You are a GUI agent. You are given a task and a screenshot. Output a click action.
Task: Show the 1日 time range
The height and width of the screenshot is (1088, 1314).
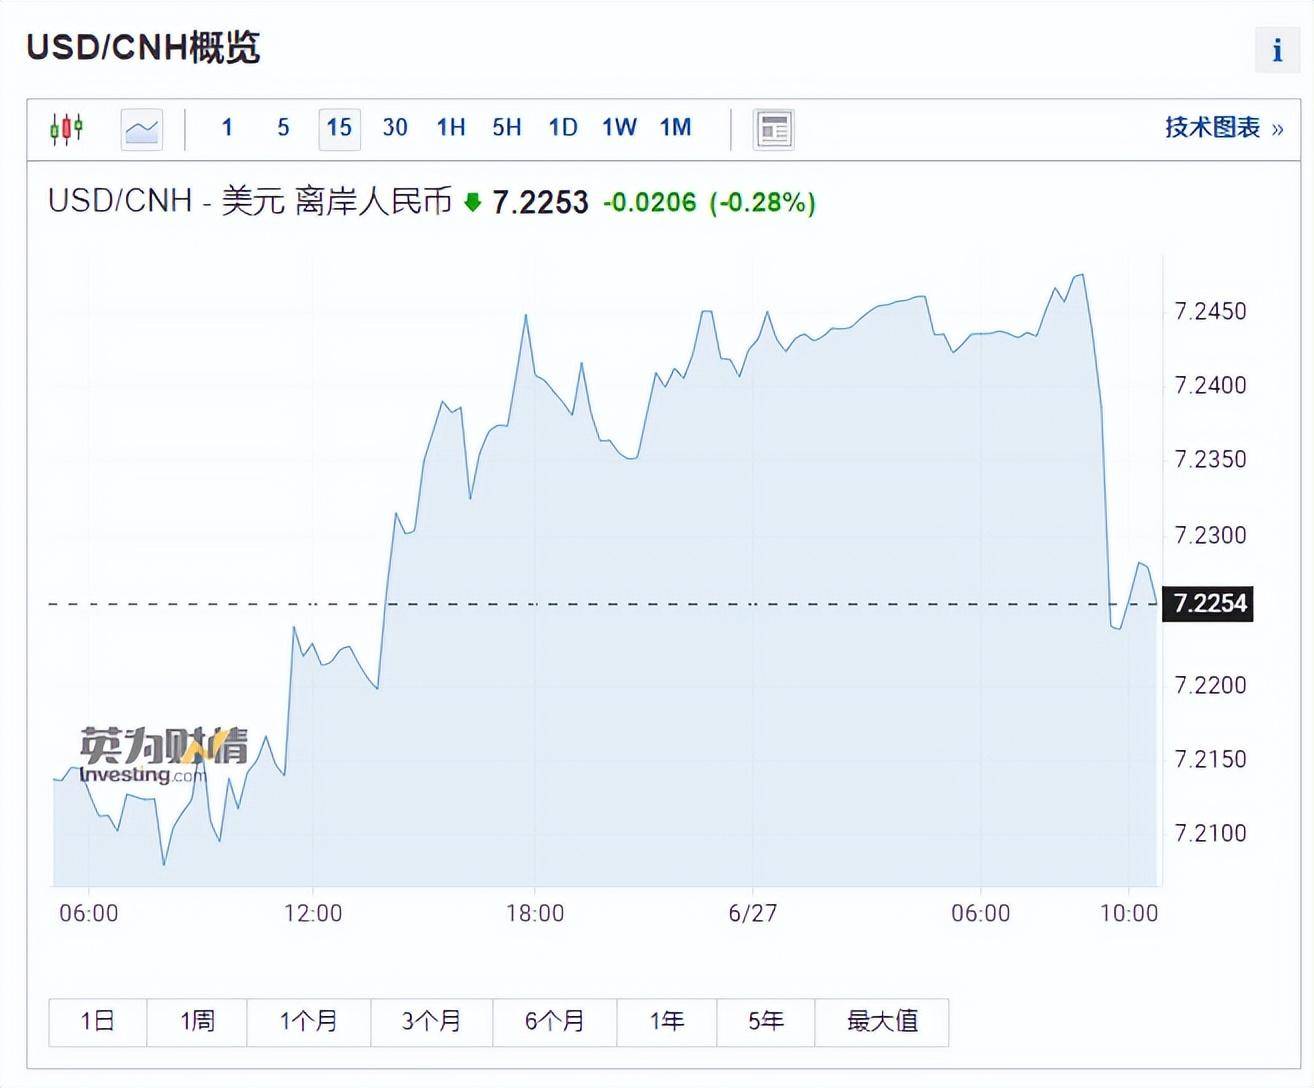pos(98,1021)
